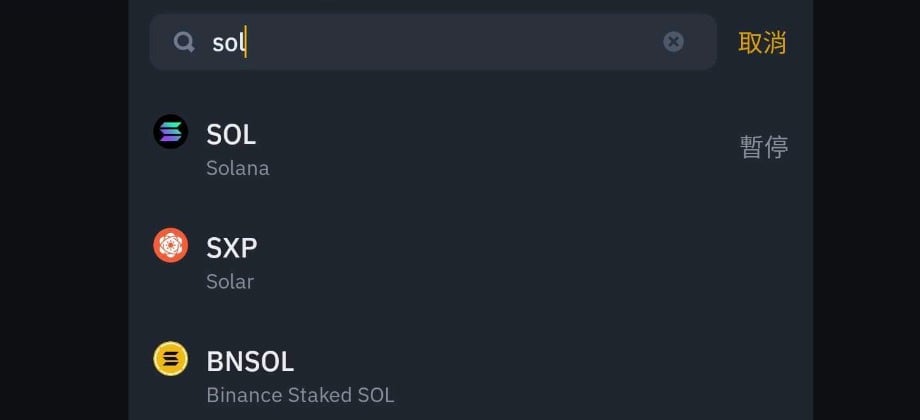Click empty space right of the BNSOL row

pos(600,375)
